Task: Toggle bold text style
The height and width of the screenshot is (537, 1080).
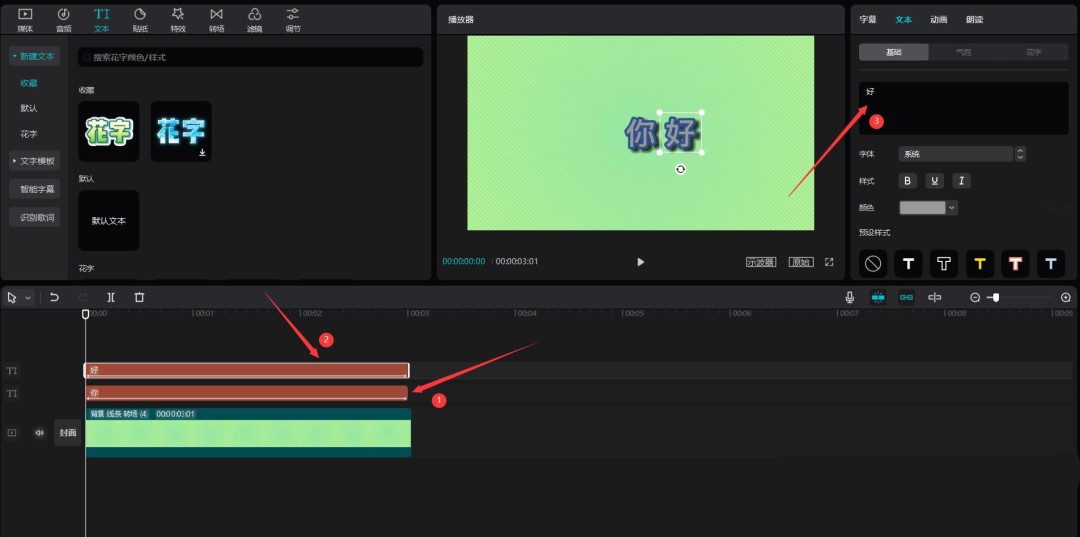Action: 908,181
